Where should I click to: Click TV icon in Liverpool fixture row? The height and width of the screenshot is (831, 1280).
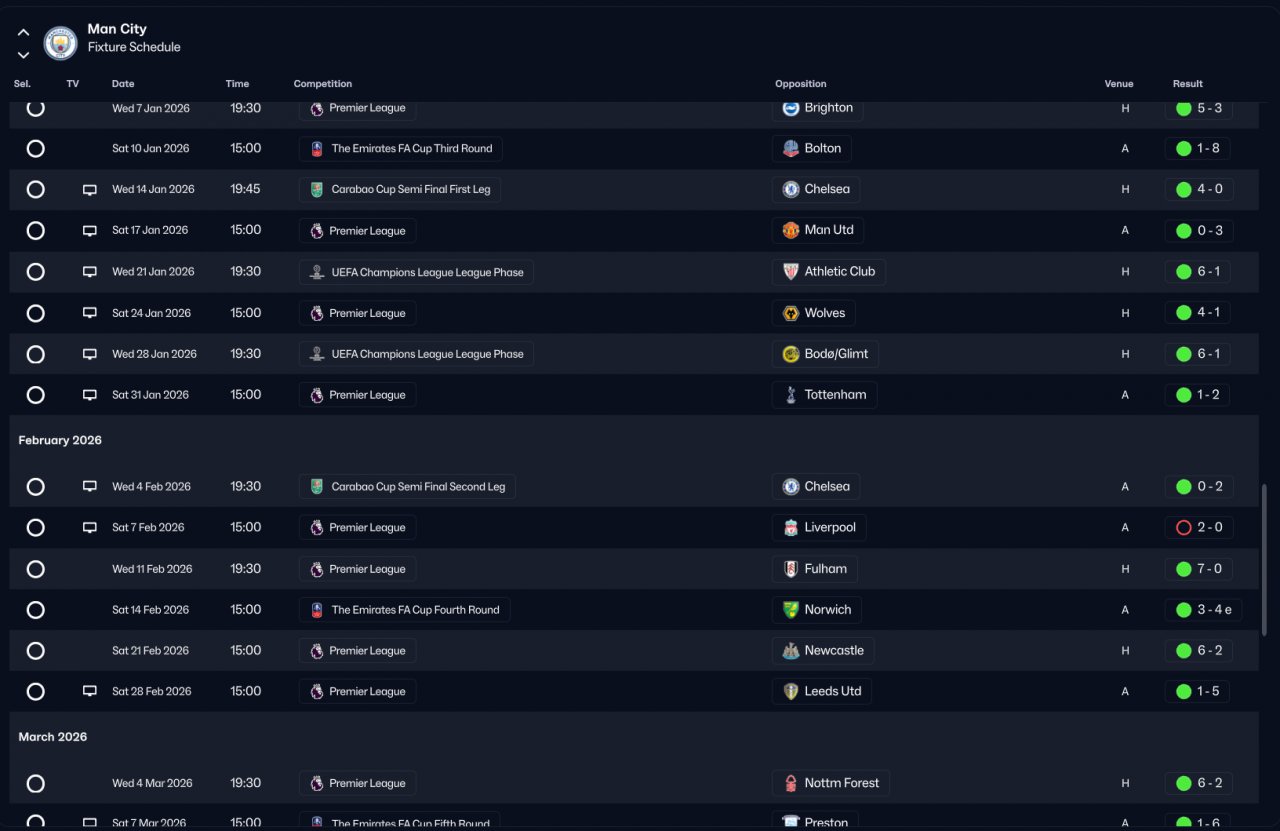(x=90, y=528)
